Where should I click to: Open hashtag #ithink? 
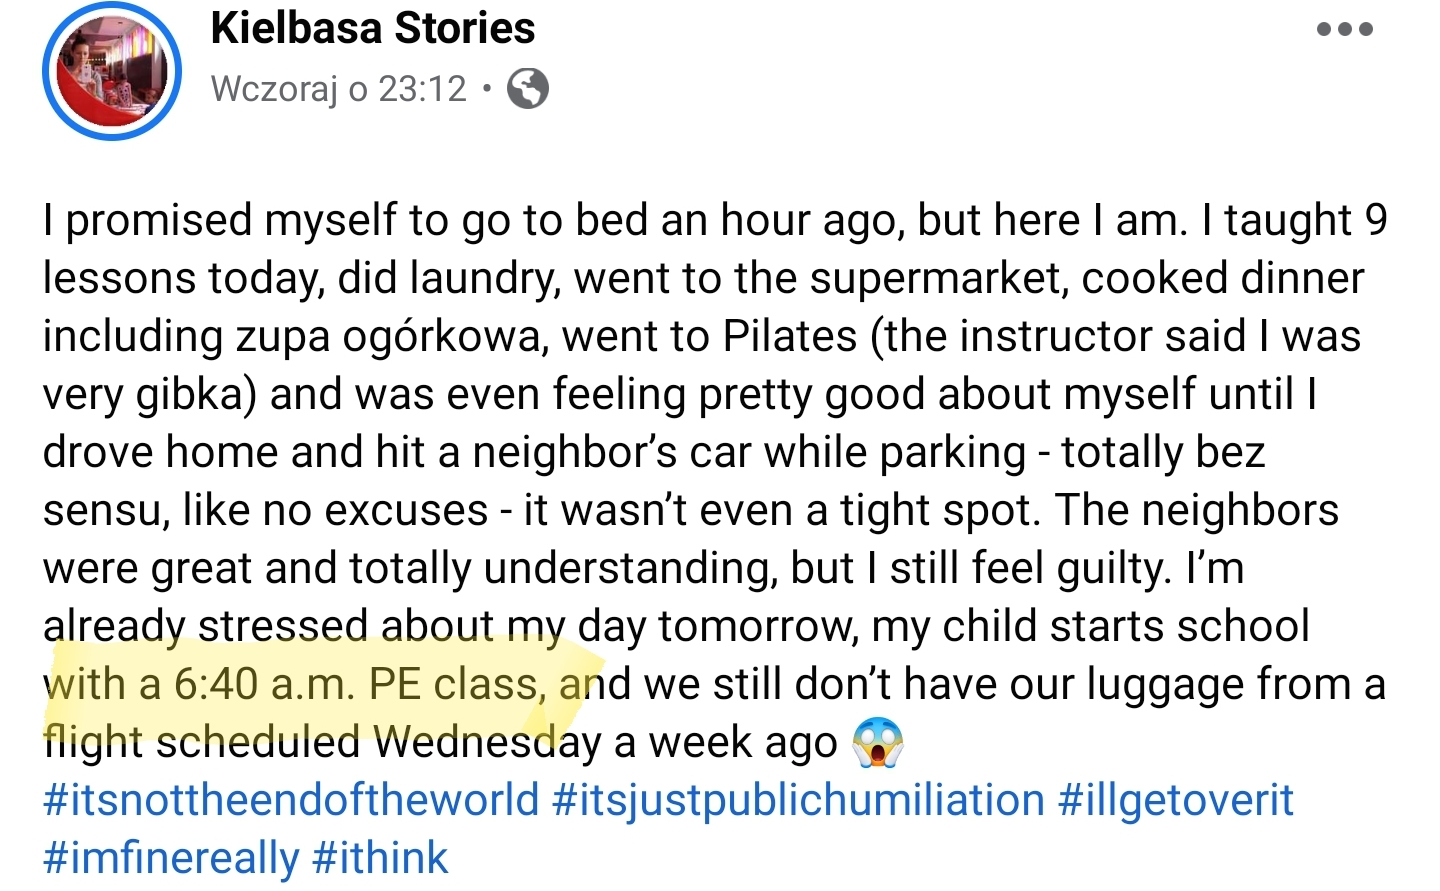380,858
